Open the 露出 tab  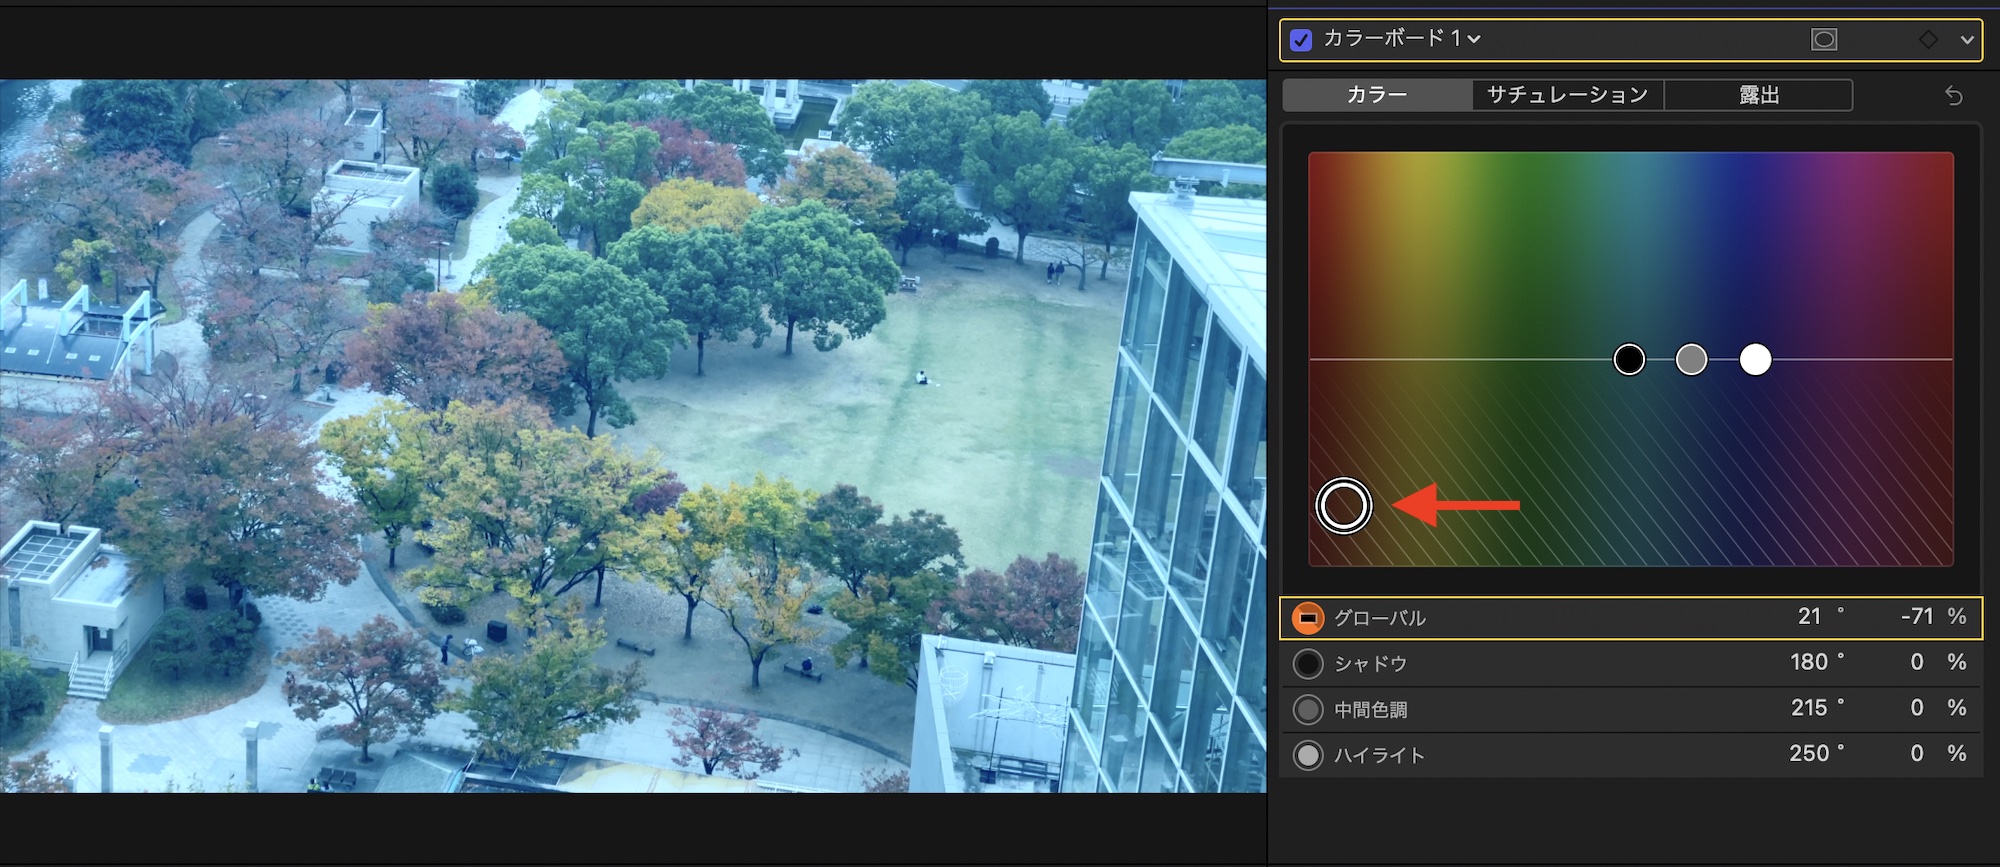pyautogui.click(x=1758, y=95)
